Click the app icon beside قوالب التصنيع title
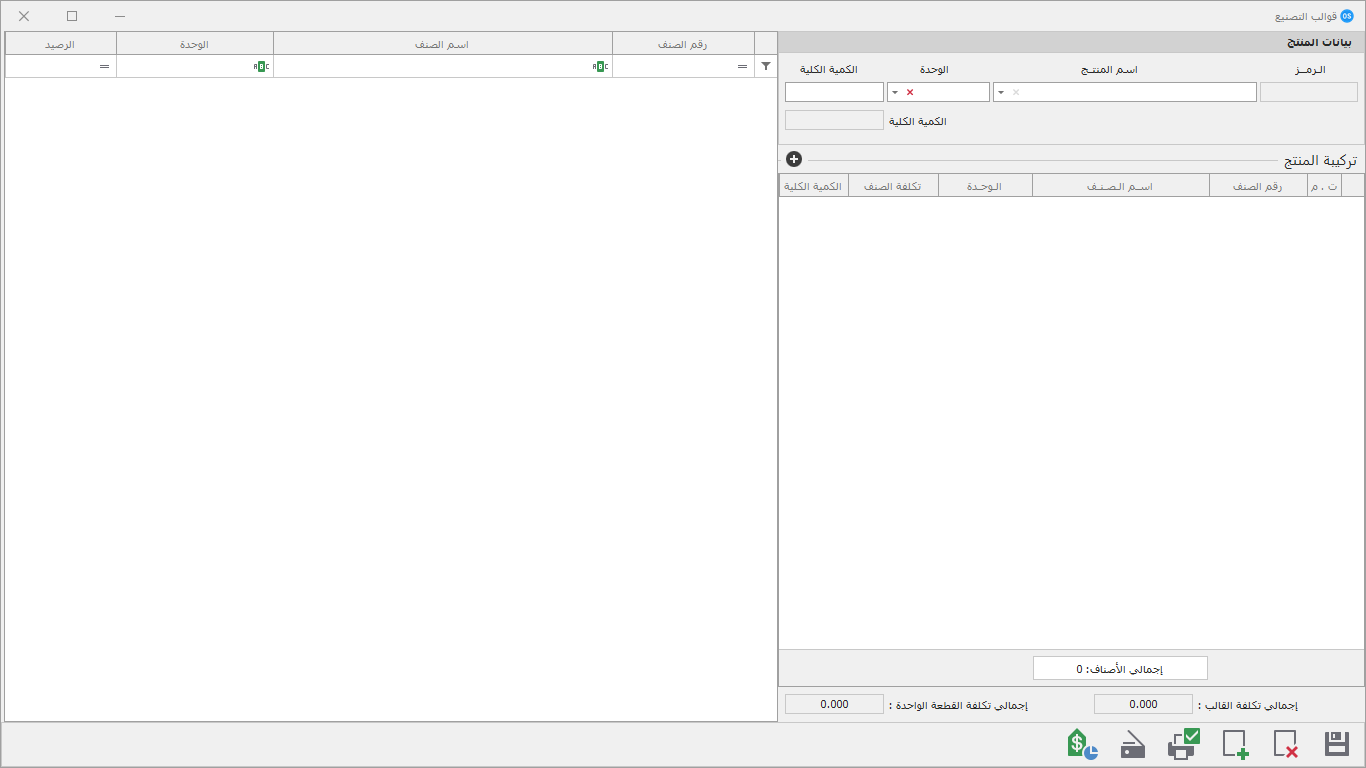The image size is (1366, 768). 1346,16
